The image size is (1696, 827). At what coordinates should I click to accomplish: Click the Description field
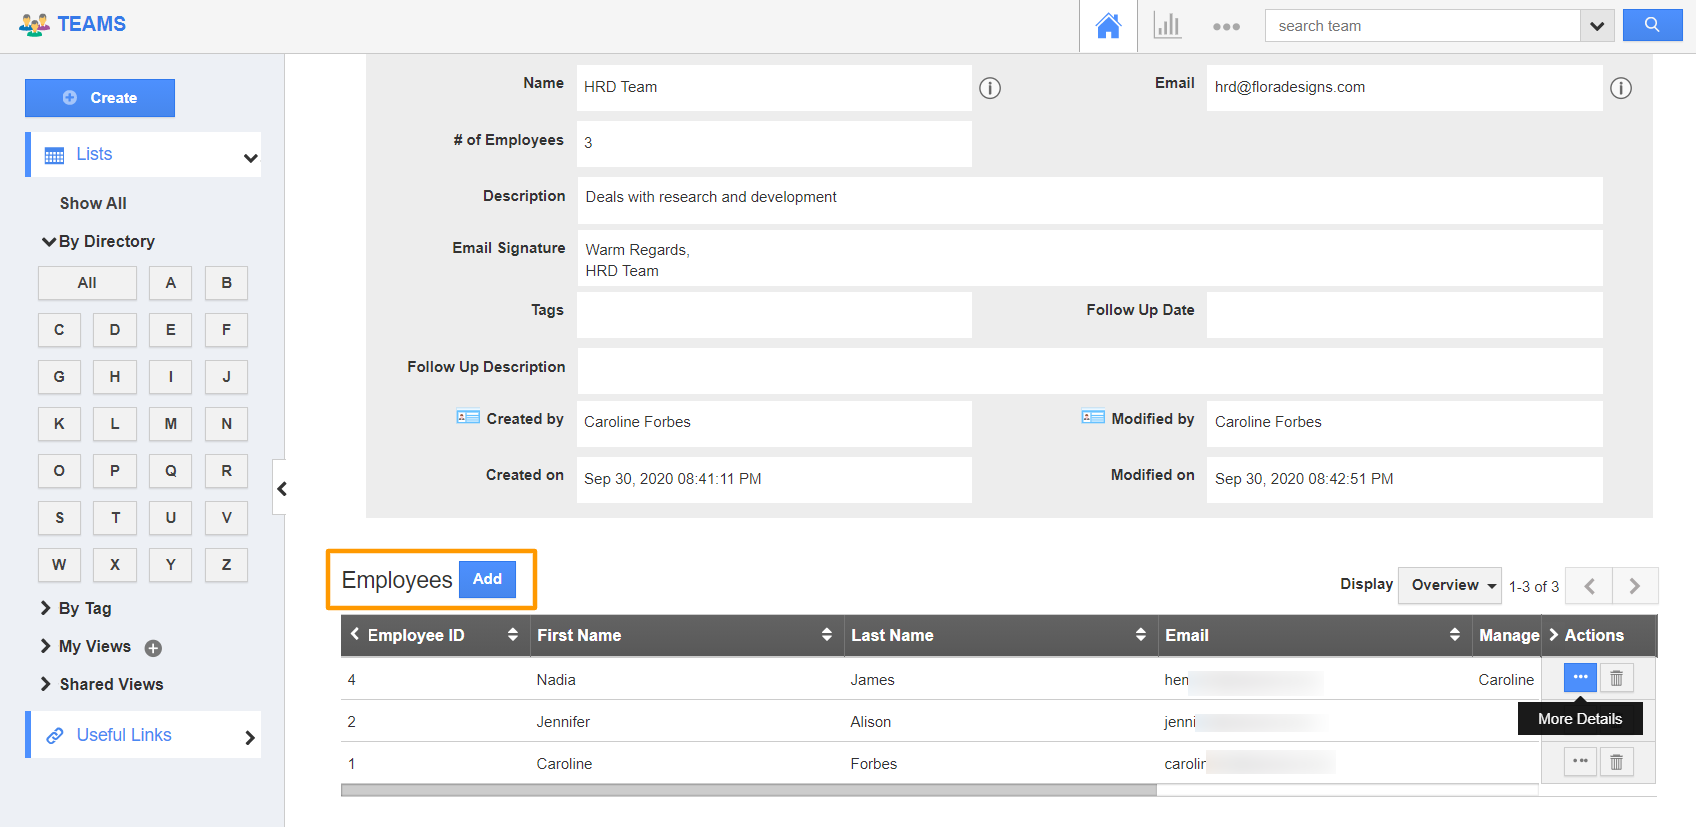(x=1090, y=200)
